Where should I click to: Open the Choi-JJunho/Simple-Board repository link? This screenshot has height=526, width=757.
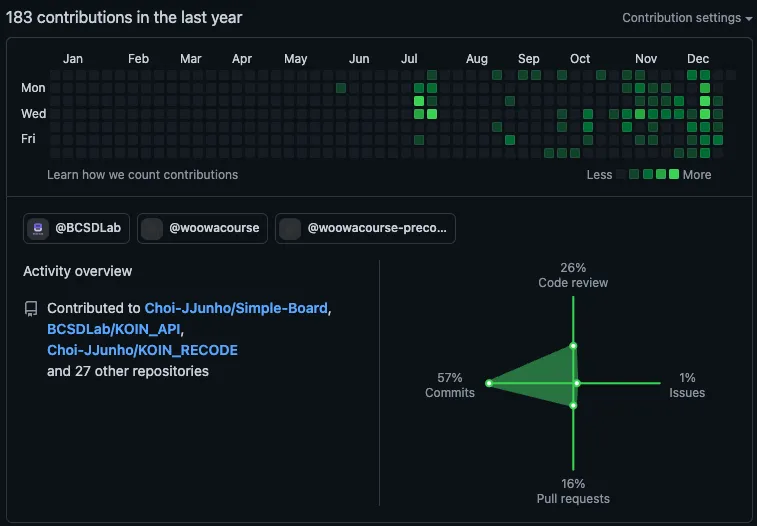click(236, 308)
